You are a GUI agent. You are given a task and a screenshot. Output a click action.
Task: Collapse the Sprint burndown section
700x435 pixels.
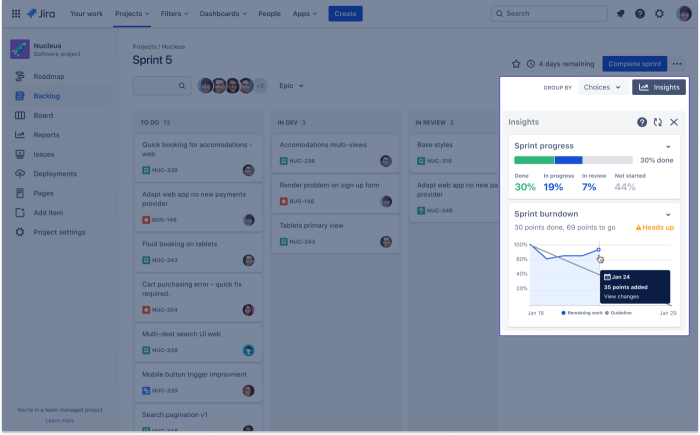tap(668, 214)
